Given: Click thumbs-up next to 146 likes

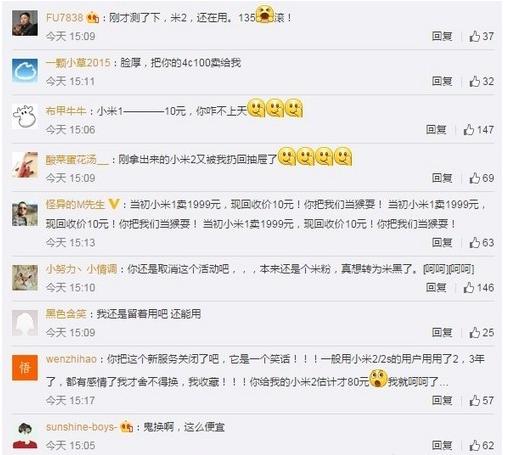Looking at the screenshot, I should pos(468,287).
